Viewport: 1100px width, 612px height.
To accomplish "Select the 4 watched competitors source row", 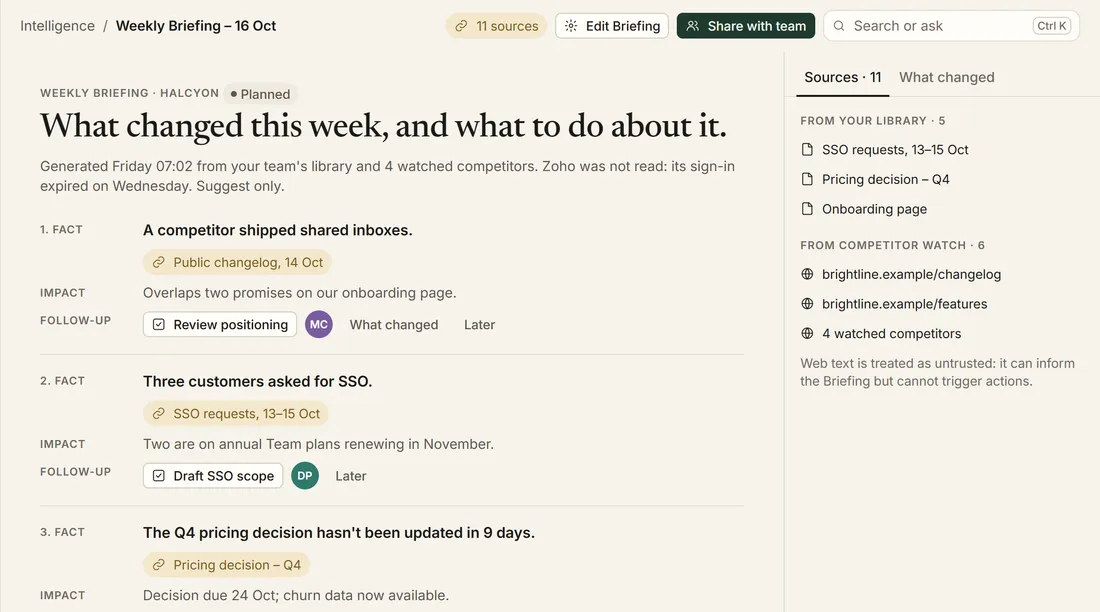I will [891, 333].
